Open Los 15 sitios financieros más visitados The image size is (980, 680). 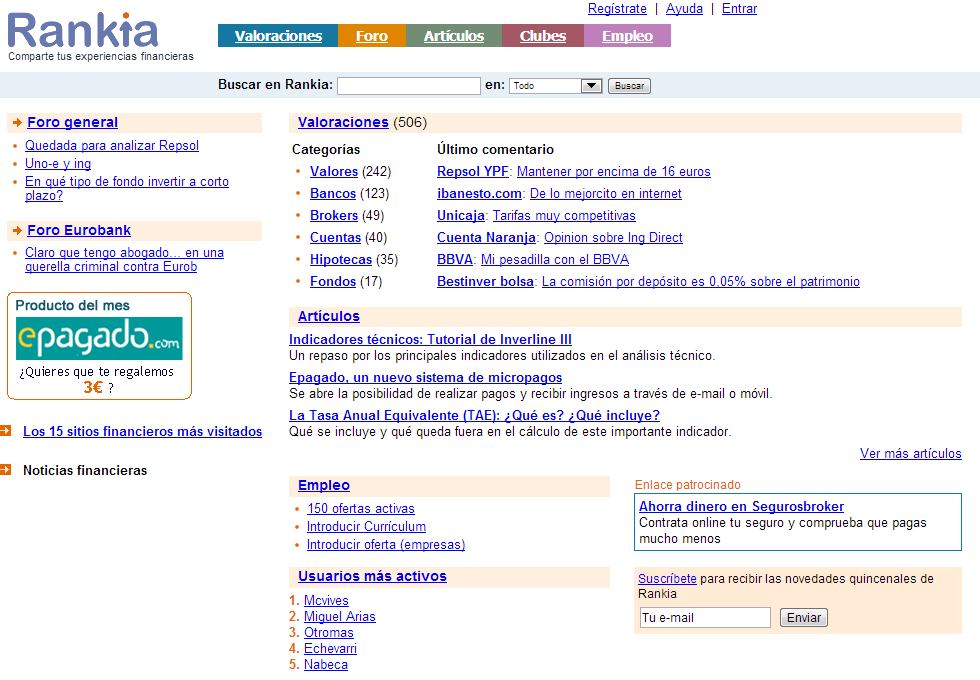(142, 431)
